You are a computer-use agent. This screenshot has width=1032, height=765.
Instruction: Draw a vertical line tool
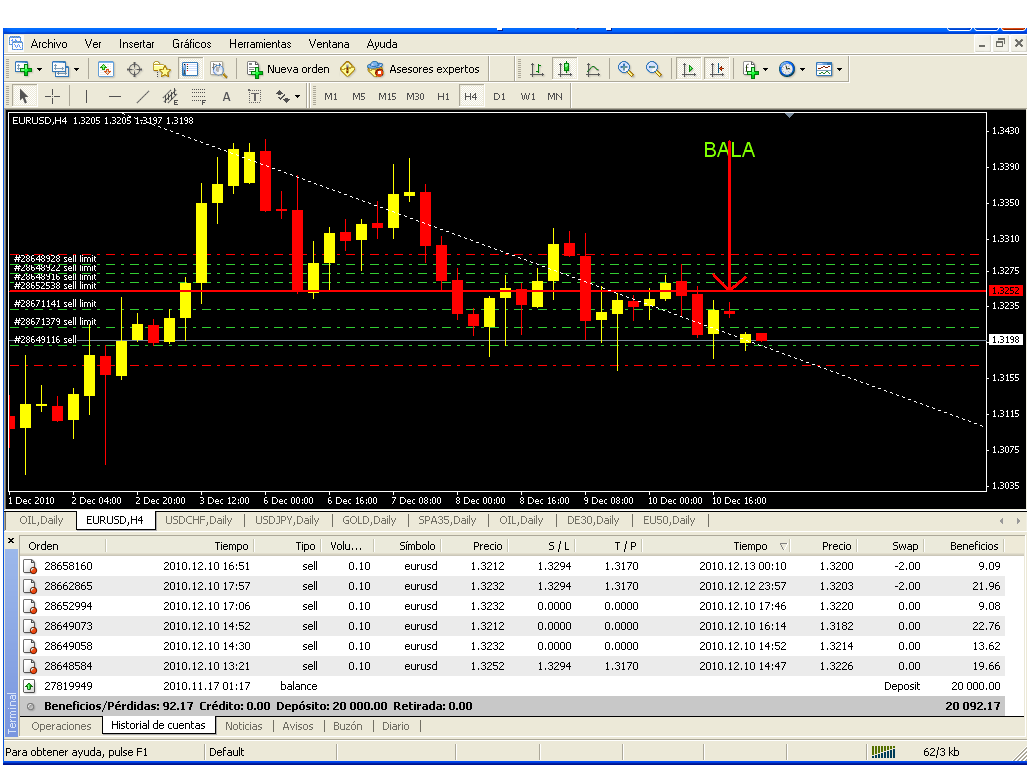pyautogui.click(x=86, y=97)
